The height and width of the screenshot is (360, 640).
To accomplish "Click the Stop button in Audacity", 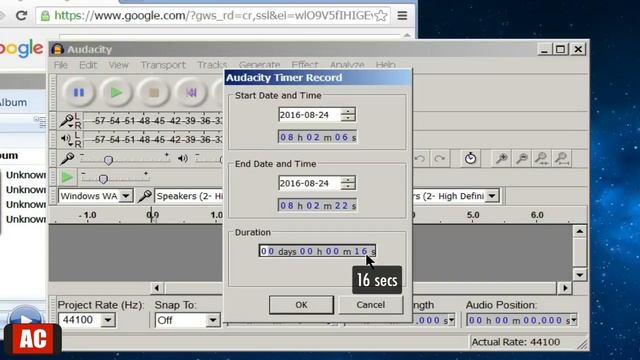I will [x=154, y=93].
